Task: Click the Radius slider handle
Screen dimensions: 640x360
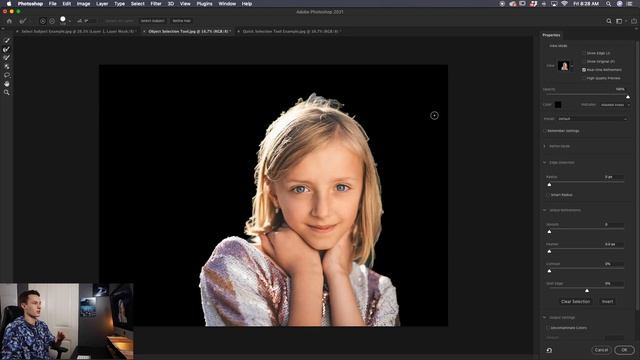Action: click(x=549, y=184)
